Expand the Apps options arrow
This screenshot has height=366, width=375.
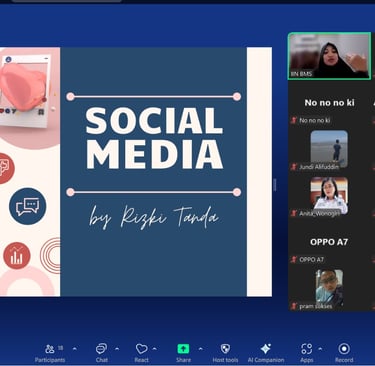pyautogui.click(x=320, y=349)
